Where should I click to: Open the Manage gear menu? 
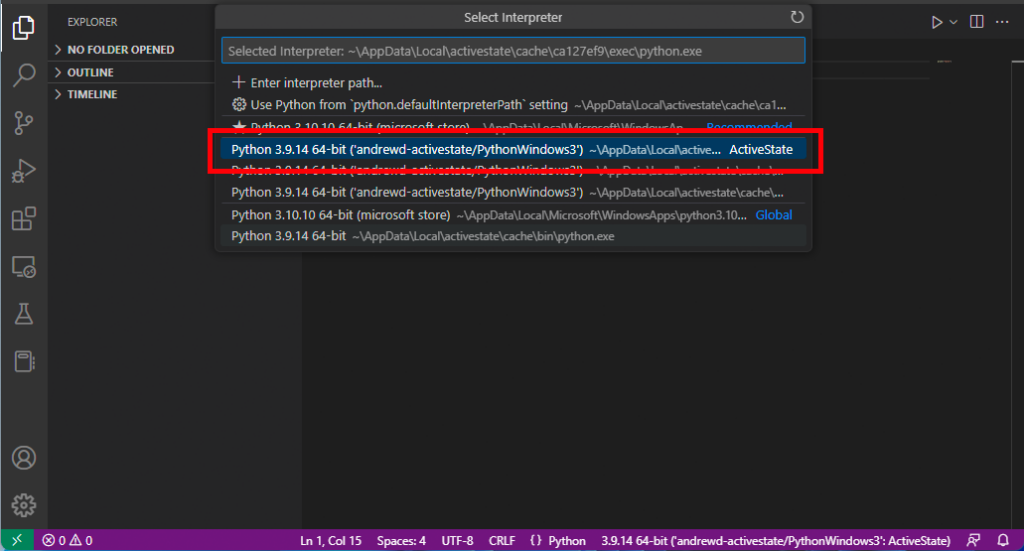pyautogui.click(x=24, y=505)
